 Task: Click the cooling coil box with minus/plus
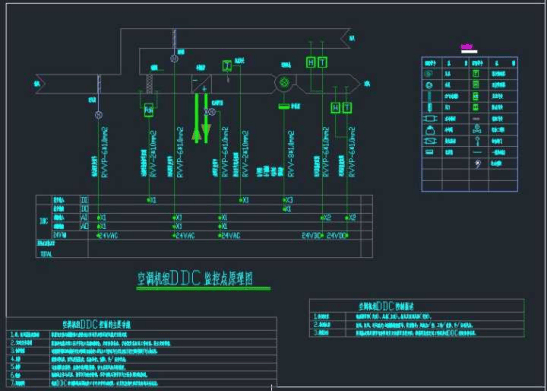(x=201, y=84)
